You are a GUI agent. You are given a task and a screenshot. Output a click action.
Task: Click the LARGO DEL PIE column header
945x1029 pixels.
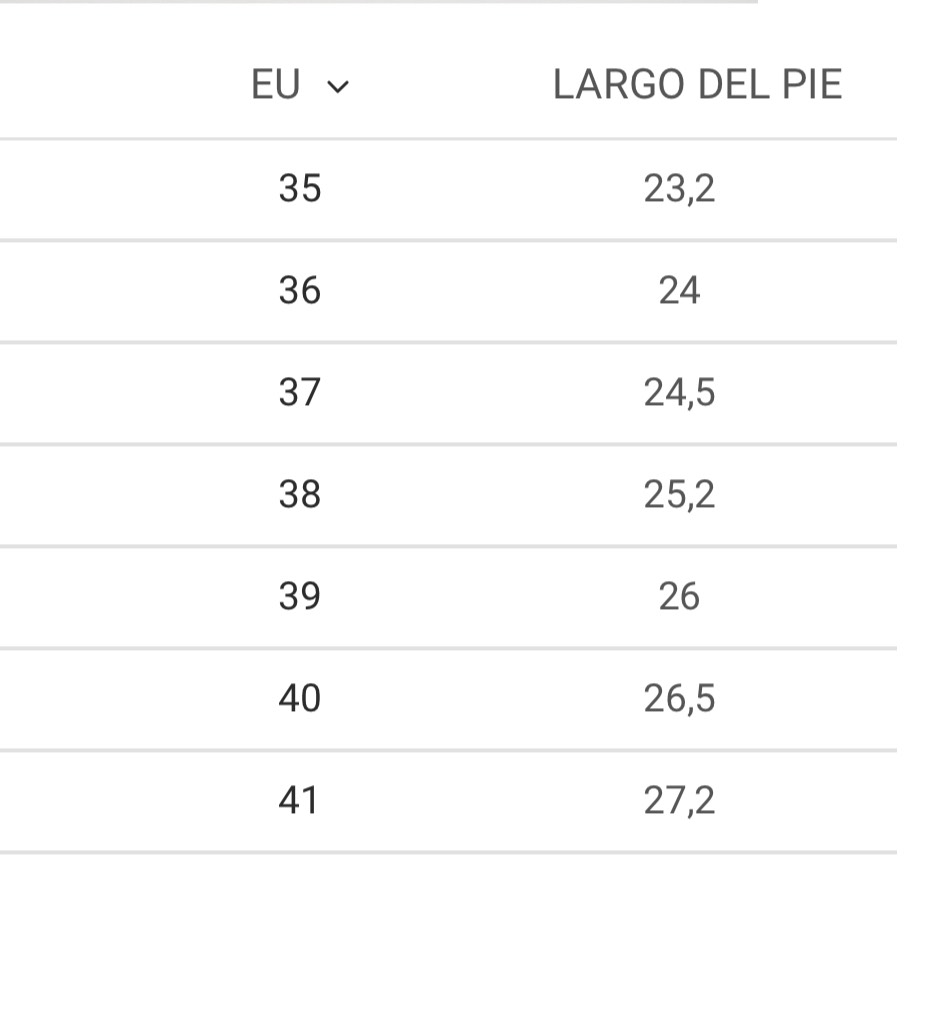coord(697,86)
